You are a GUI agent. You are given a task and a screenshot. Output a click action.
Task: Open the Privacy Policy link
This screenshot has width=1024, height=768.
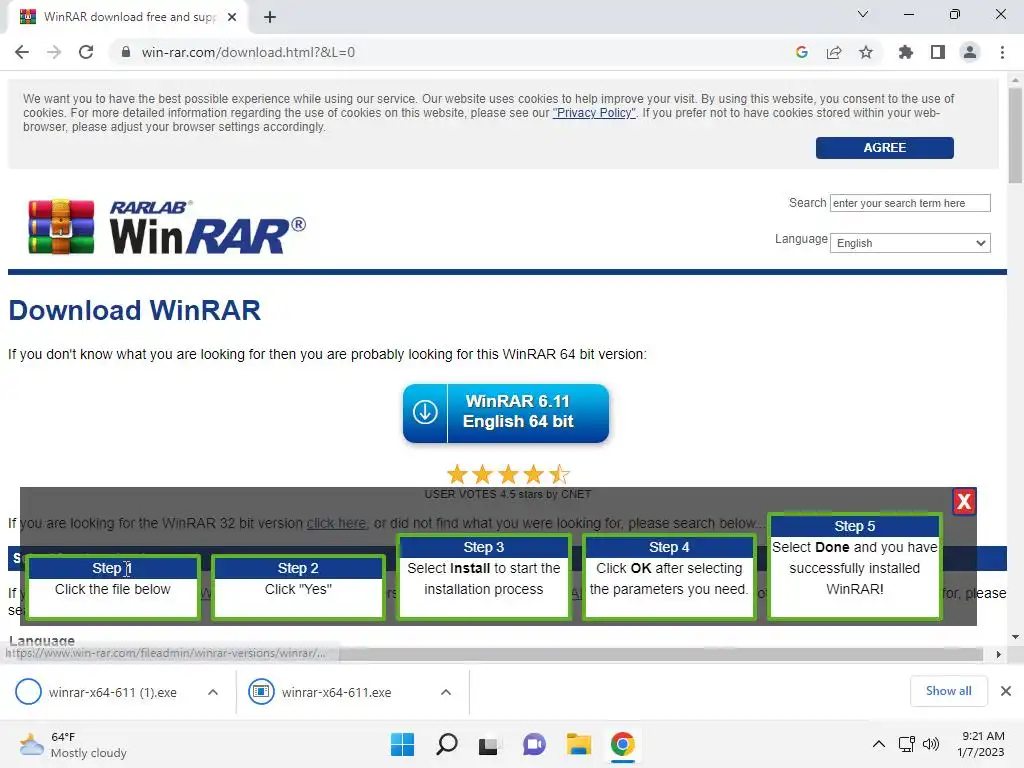coord(594,113)
